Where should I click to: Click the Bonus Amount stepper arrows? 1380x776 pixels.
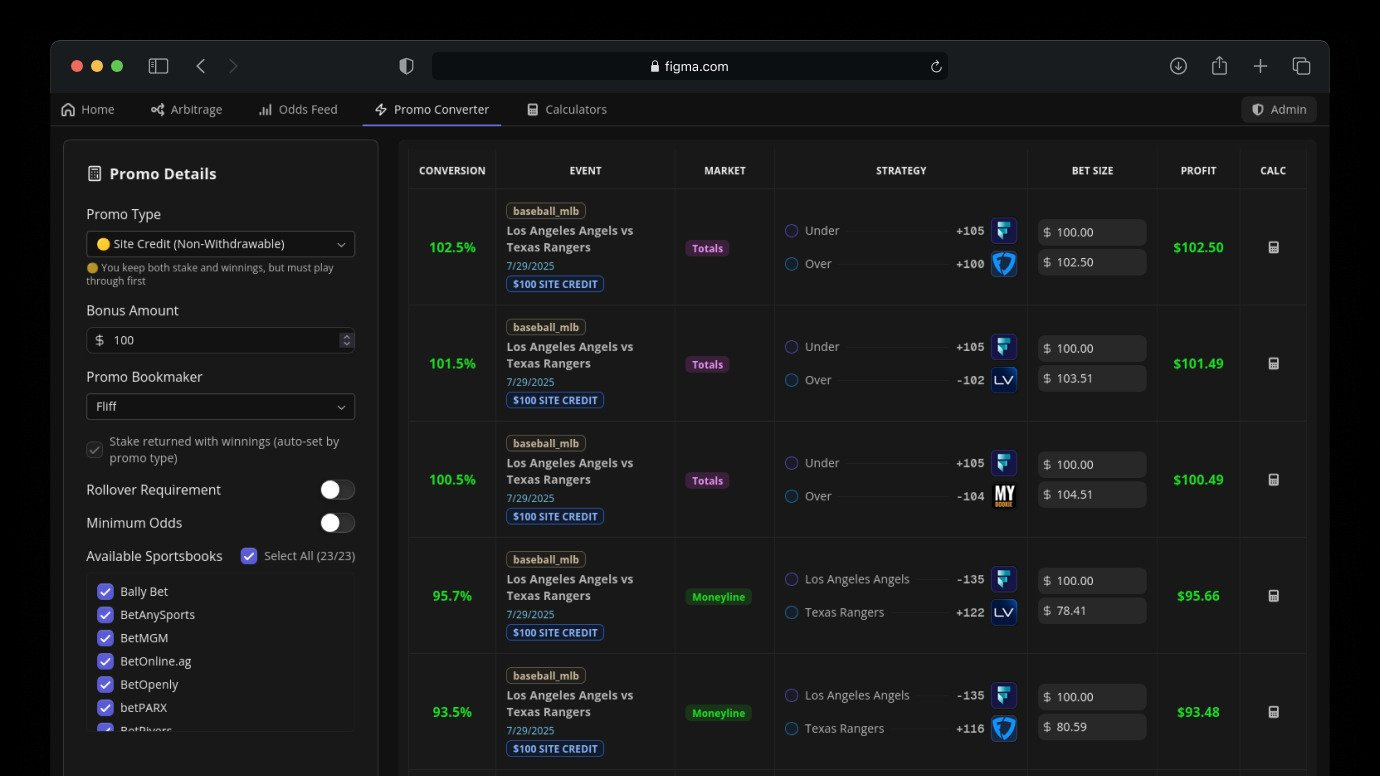click(346, 340)
